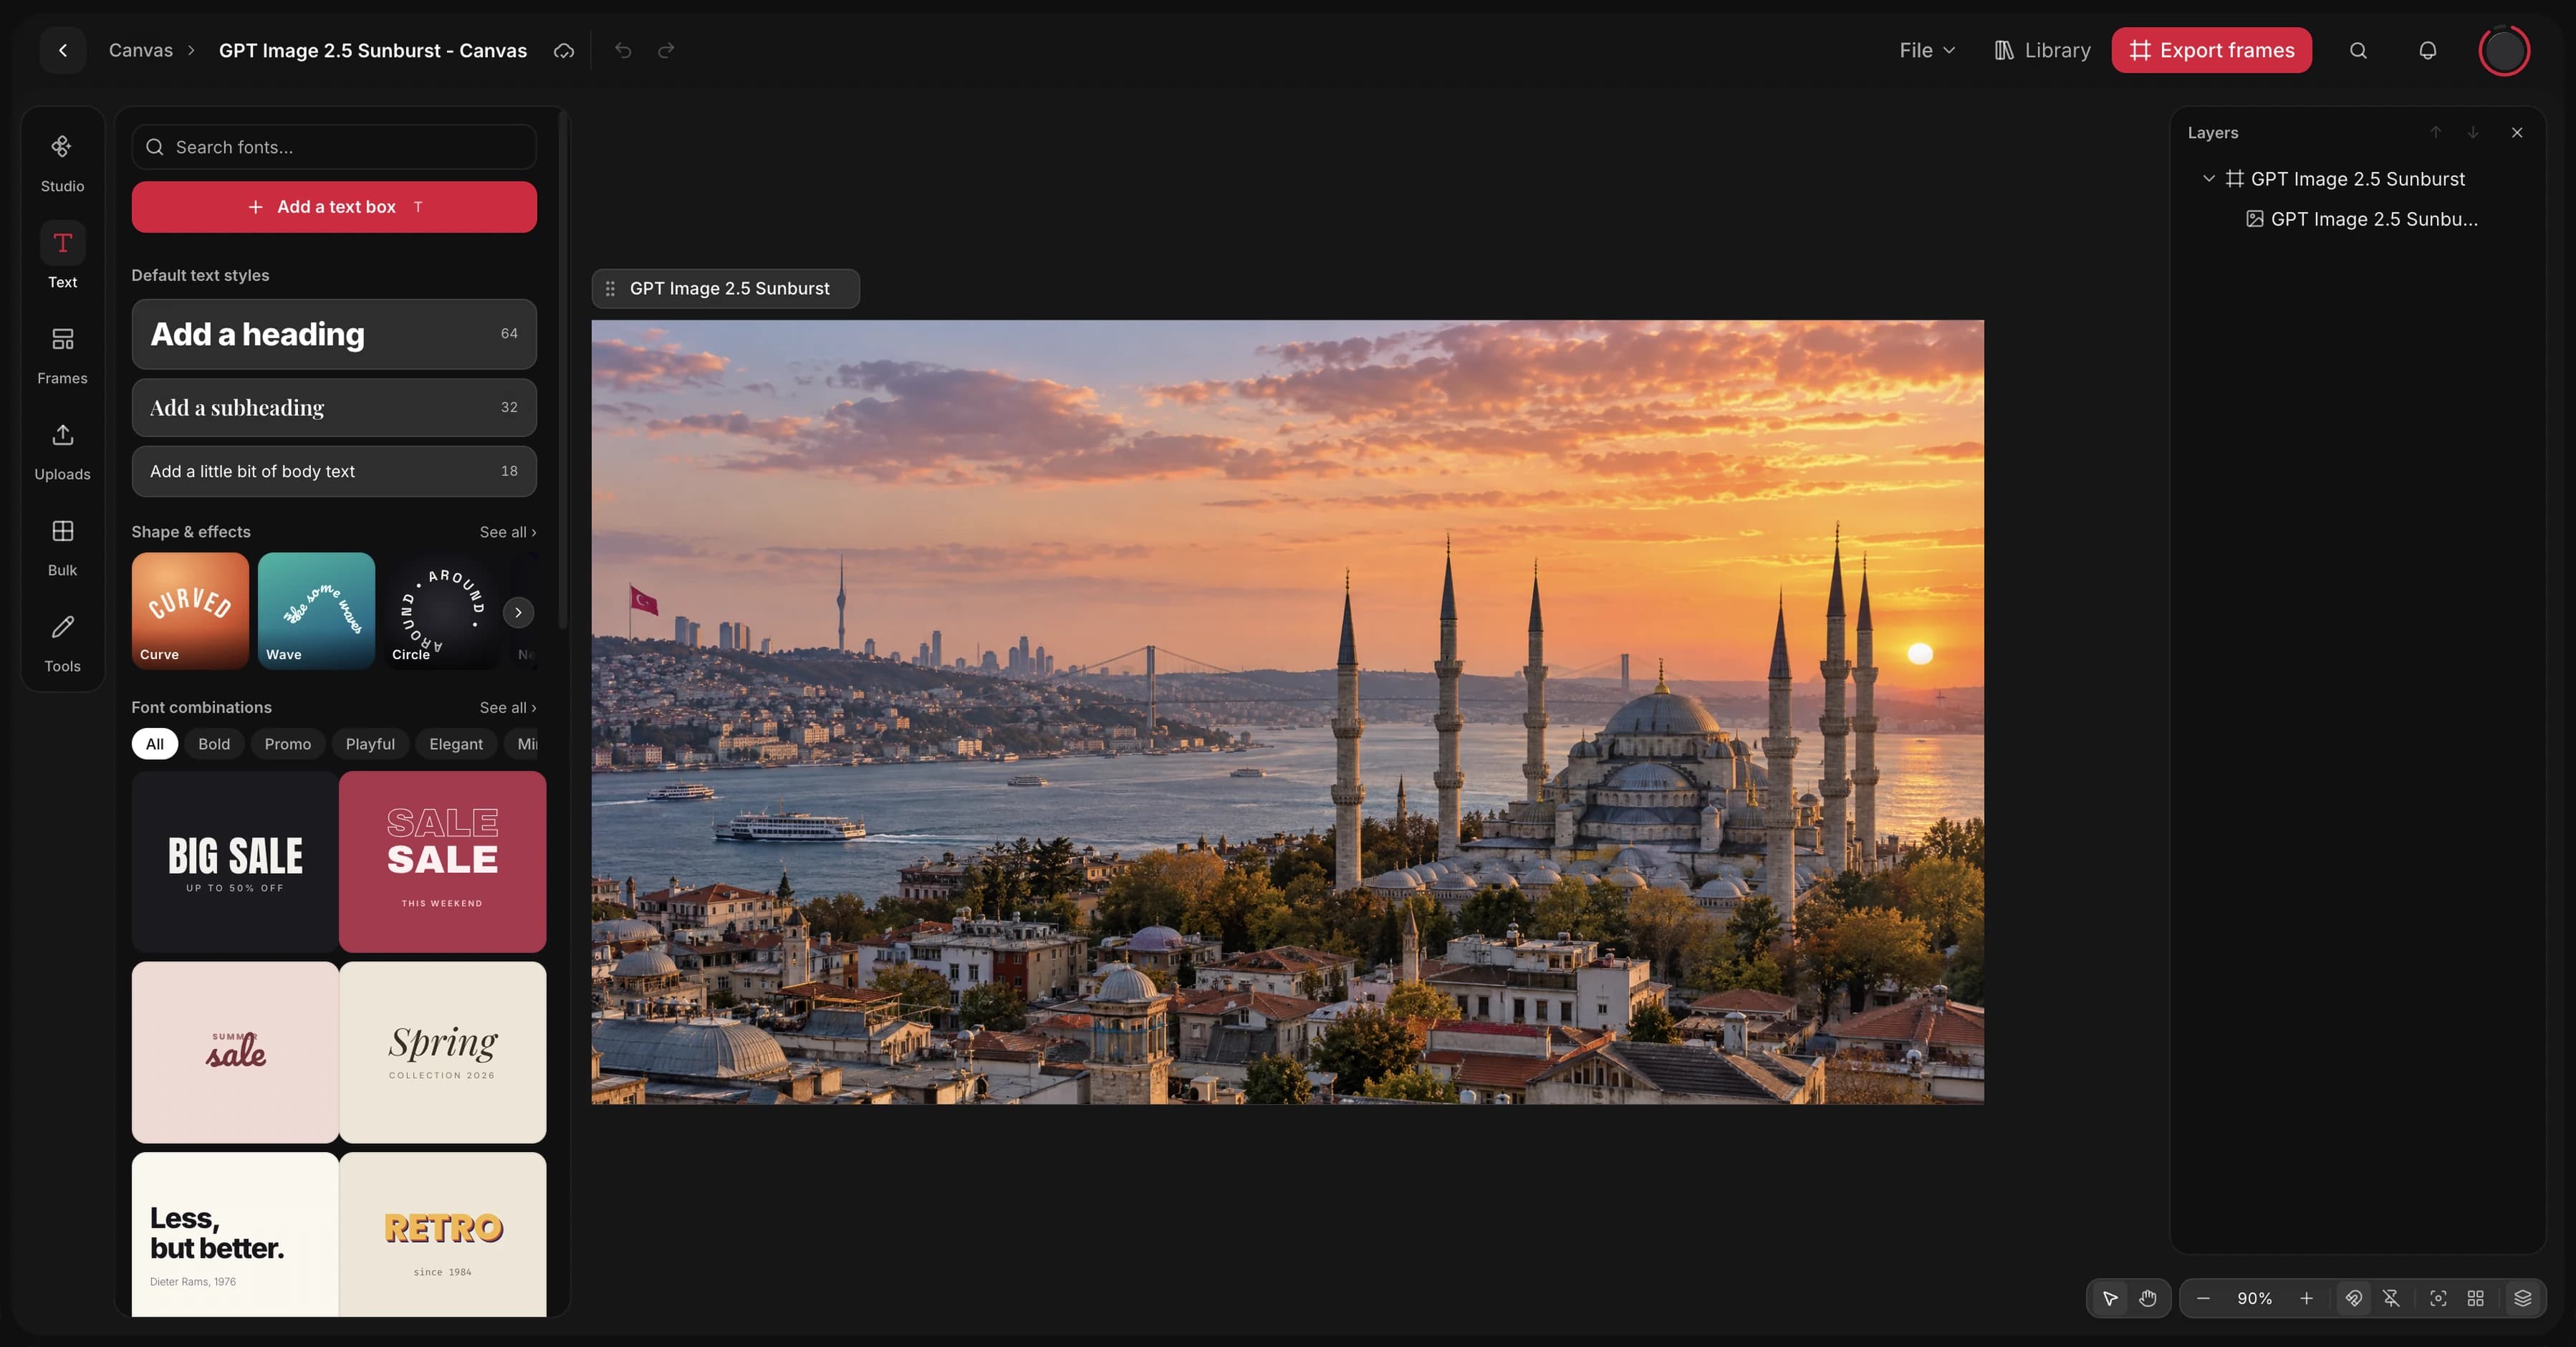Open the Bulk sidebar section
Screen dimensions: 2576x1347
click(62, 547)
